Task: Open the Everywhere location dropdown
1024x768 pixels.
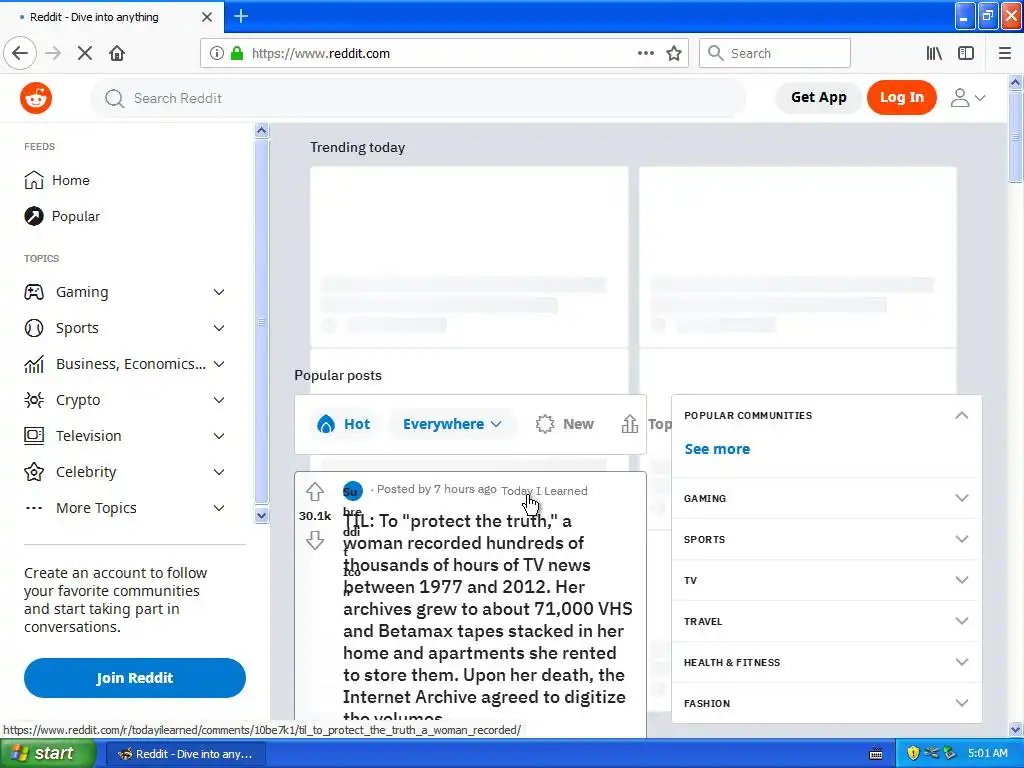Action: point(452,424)
